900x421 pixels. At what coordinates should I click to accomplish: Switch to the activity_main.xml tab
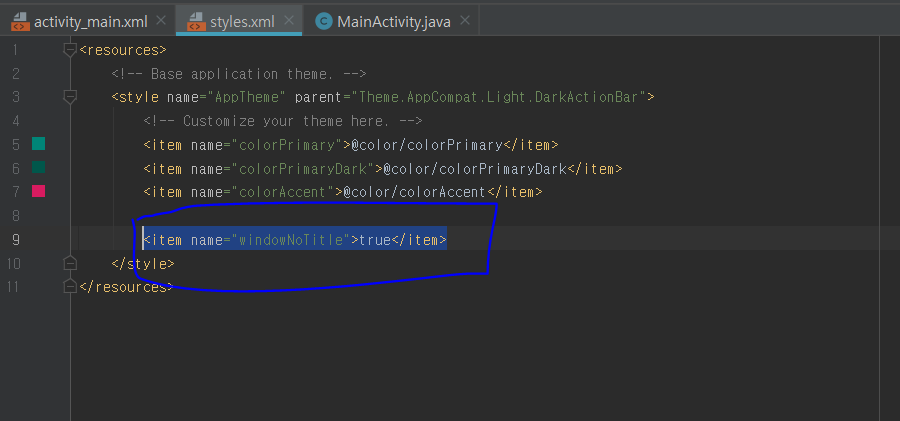88,22
